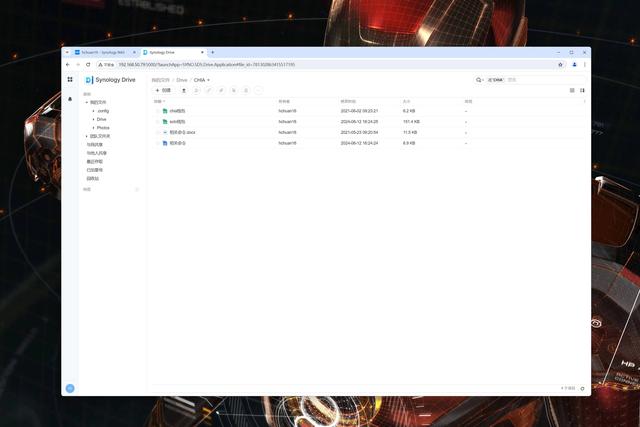Open .config folder in sidebar
The height and width of the screenshot is (427, 640).
[103, 111]
